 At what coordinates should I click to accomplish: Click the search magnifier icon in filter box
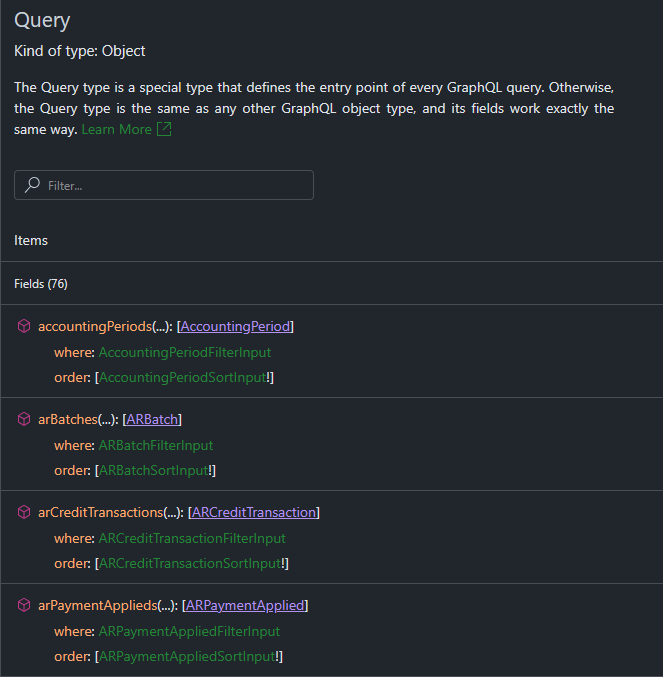[x=33, y=185]
